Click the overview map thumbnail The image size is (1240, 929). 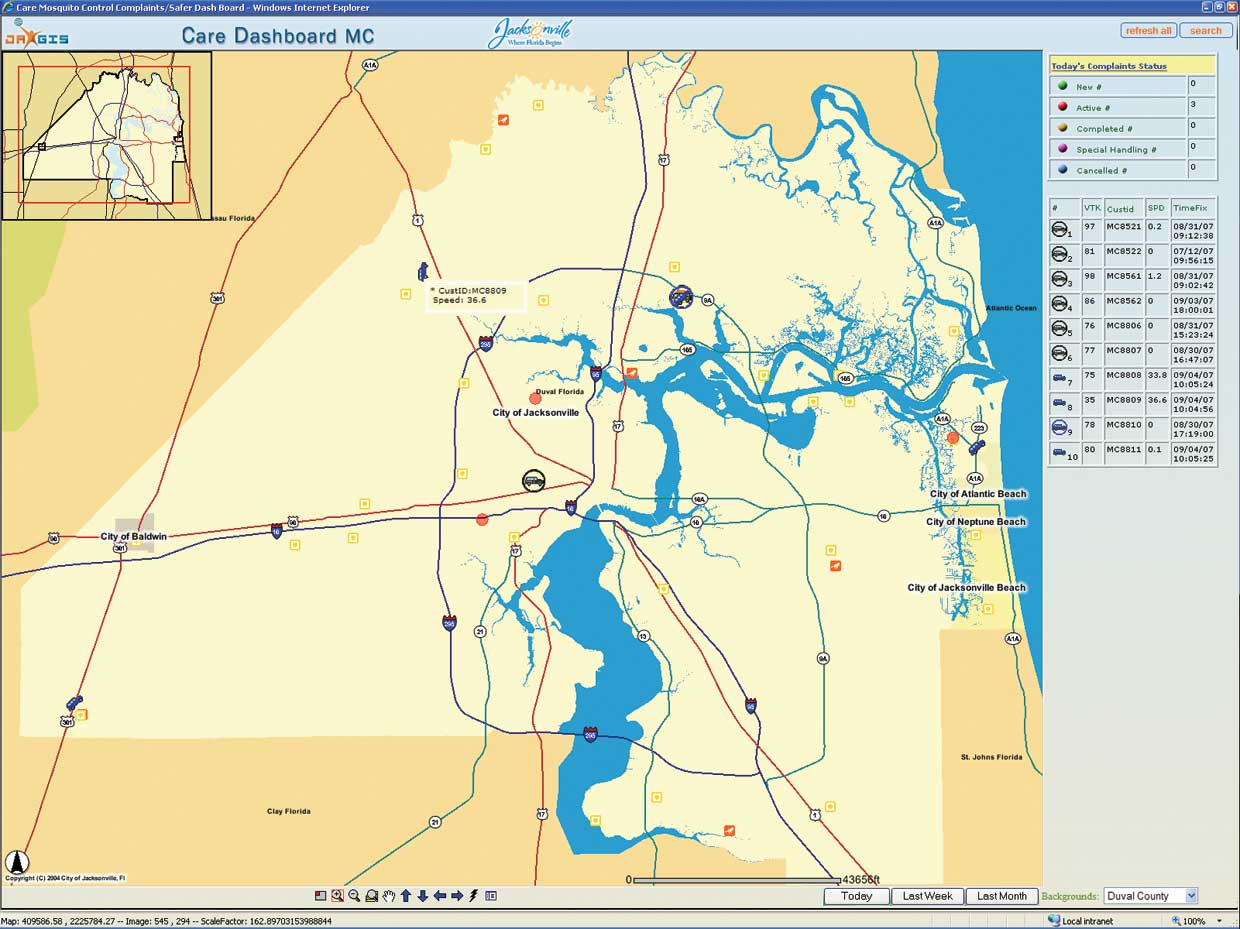click(107, 135)
